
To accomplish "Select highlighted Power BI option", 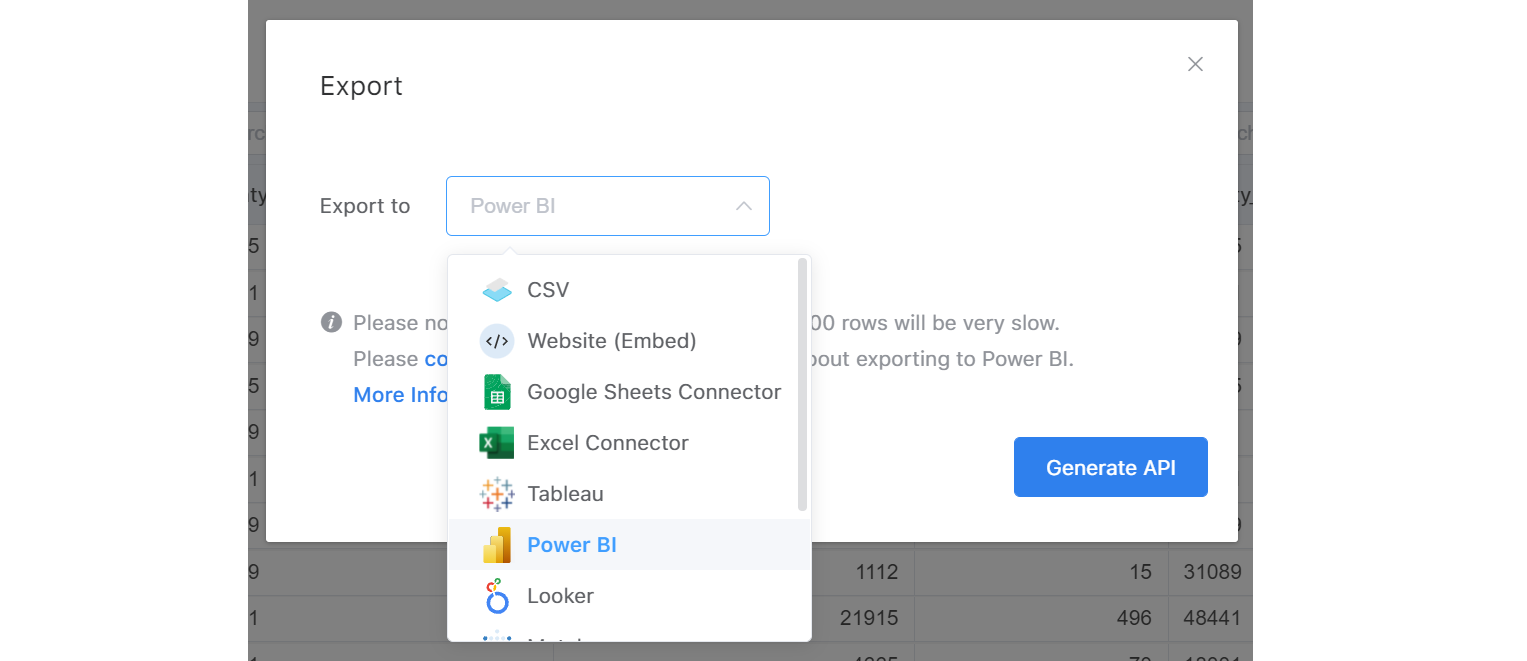I will pyautogui.click(x=629, y=545).
